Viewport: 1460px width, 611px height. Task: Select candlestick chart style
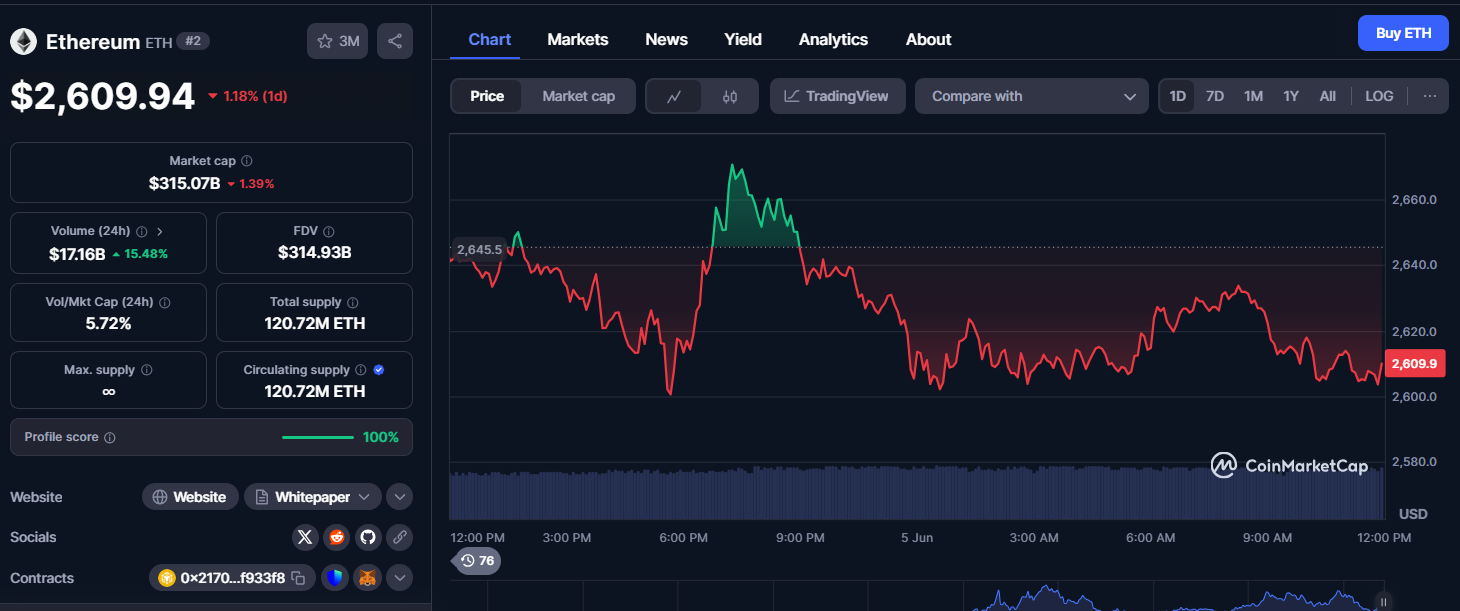729,96
